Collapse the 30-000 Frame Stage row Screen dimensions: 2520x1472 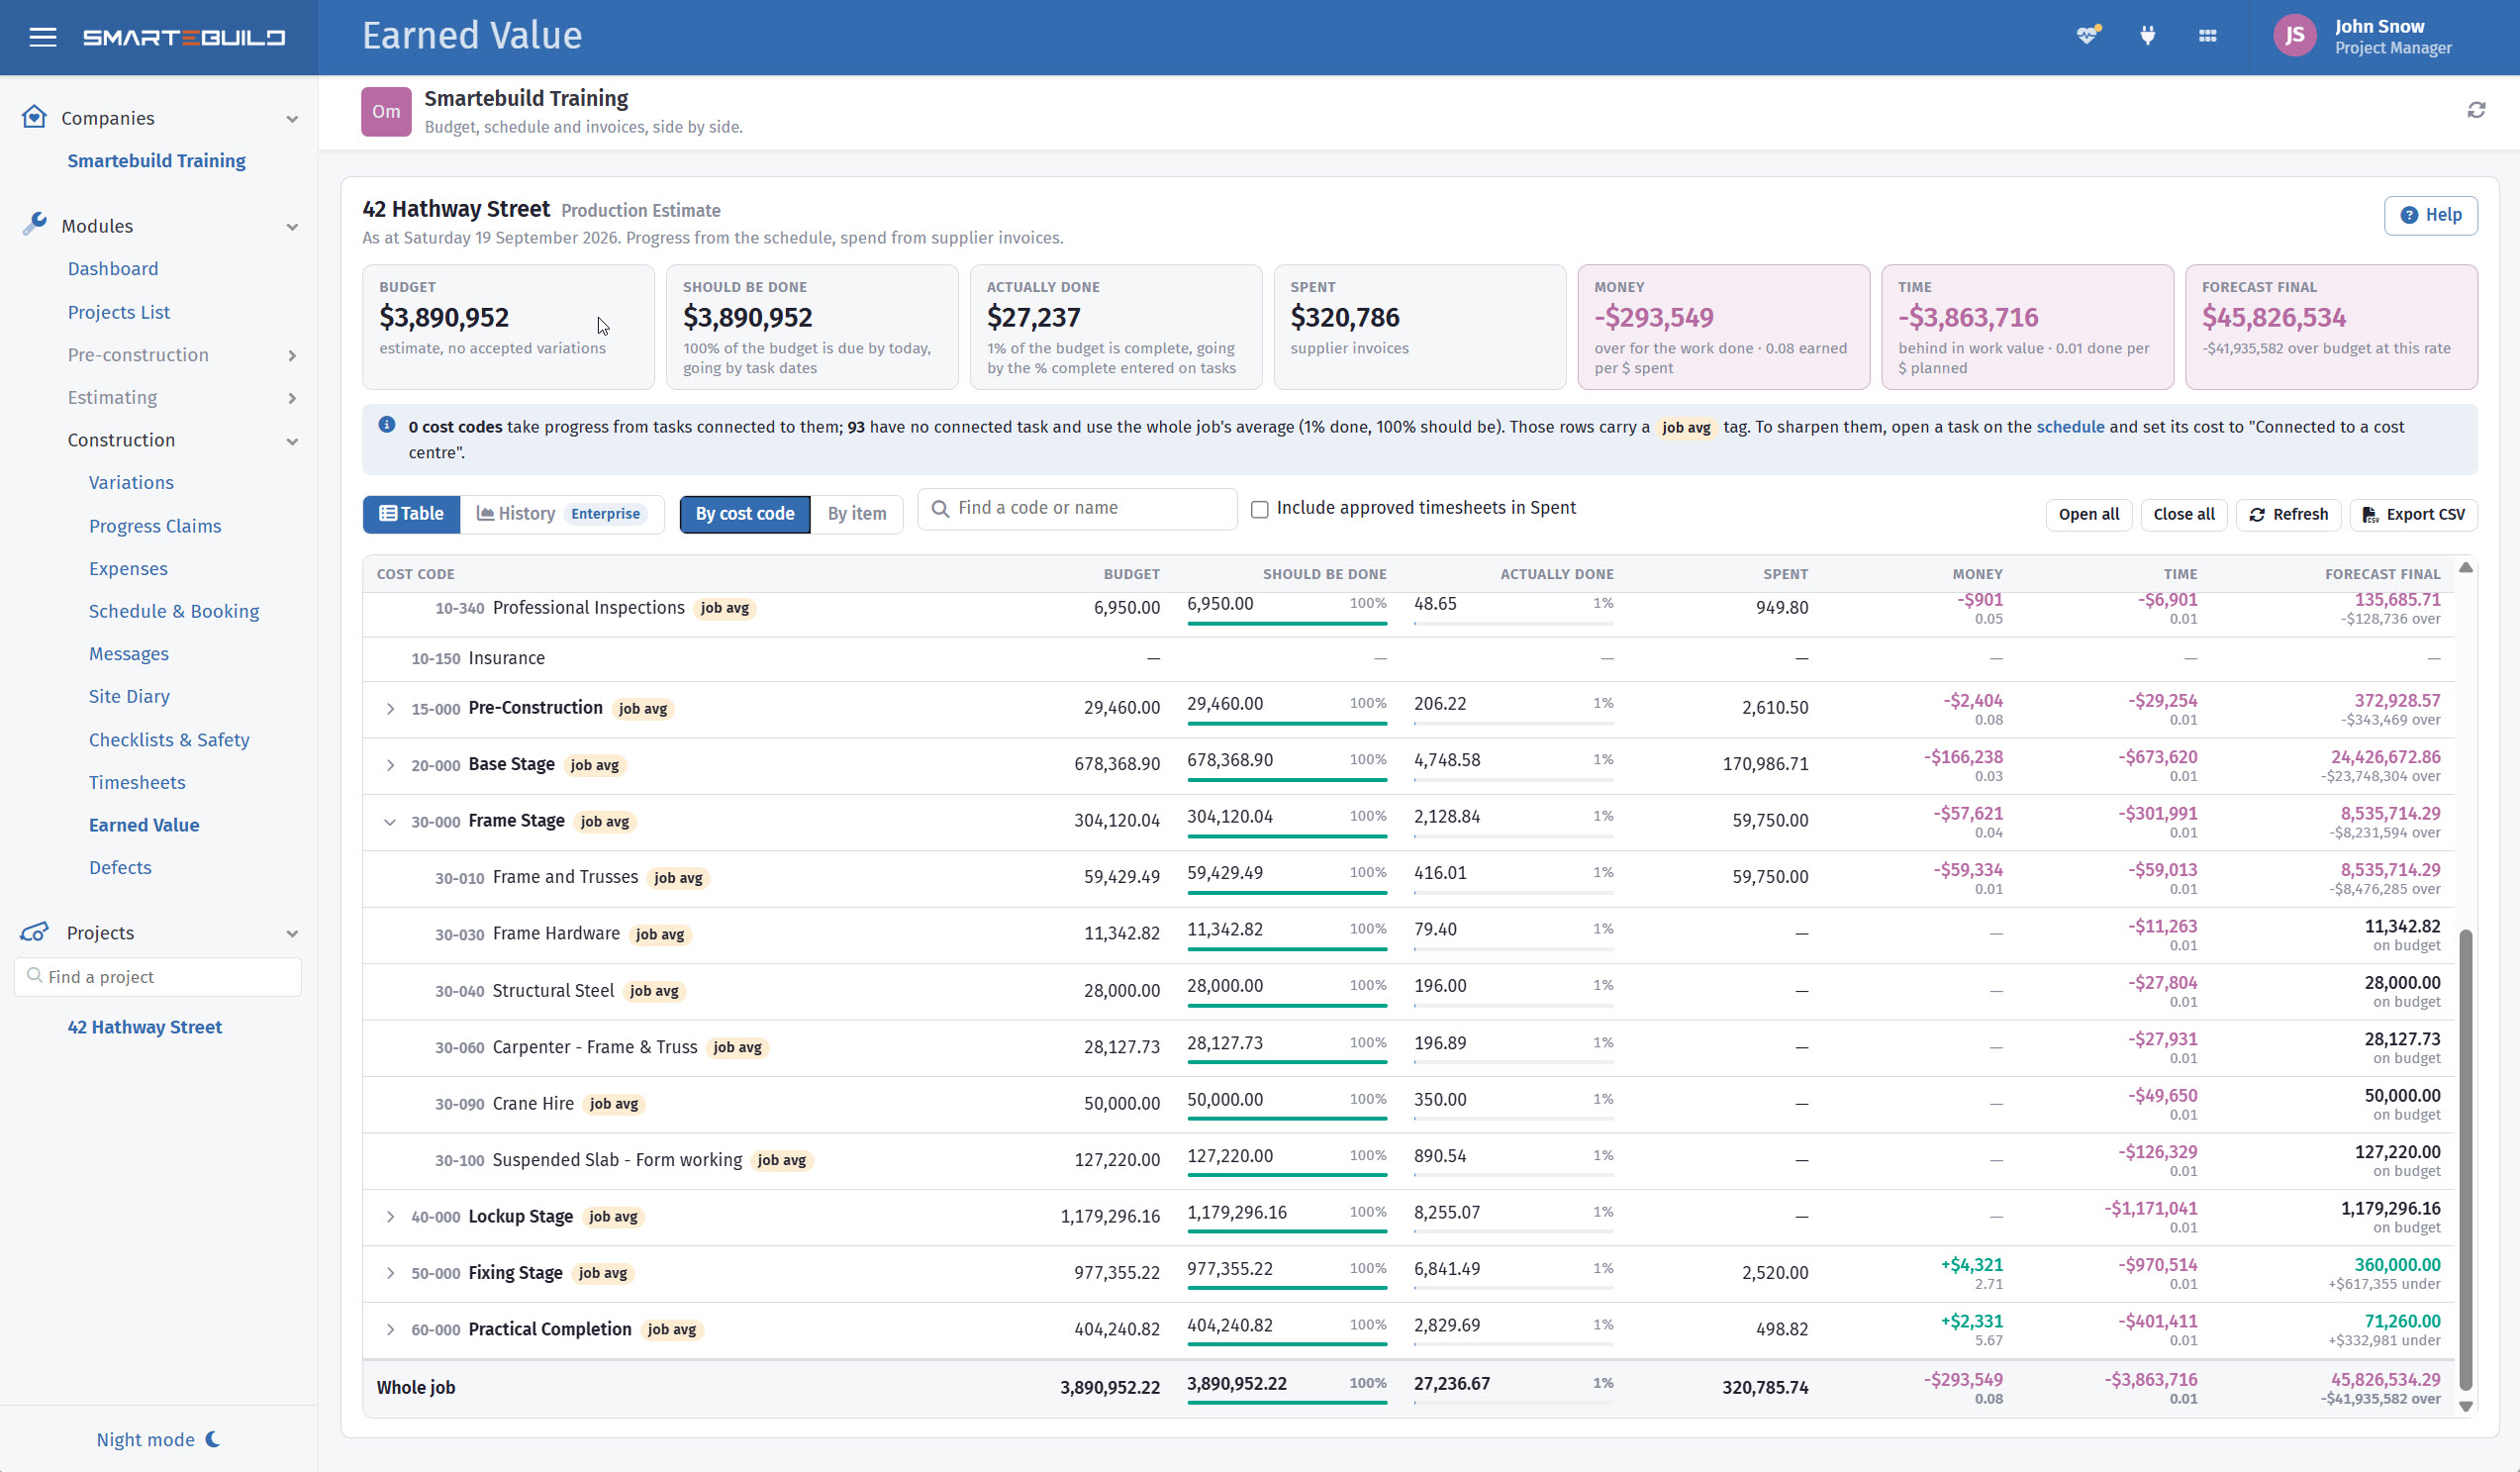click(x=390, y=822)
